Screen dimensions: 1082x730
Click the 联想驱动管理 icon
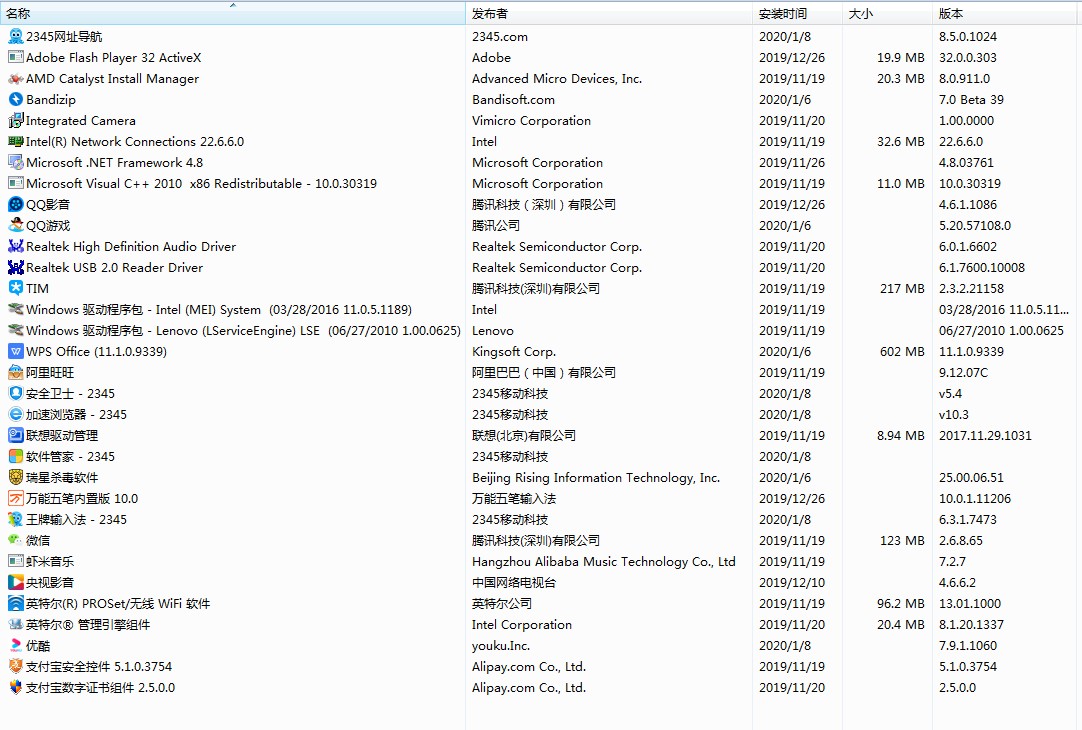click(x=15, y=435)
